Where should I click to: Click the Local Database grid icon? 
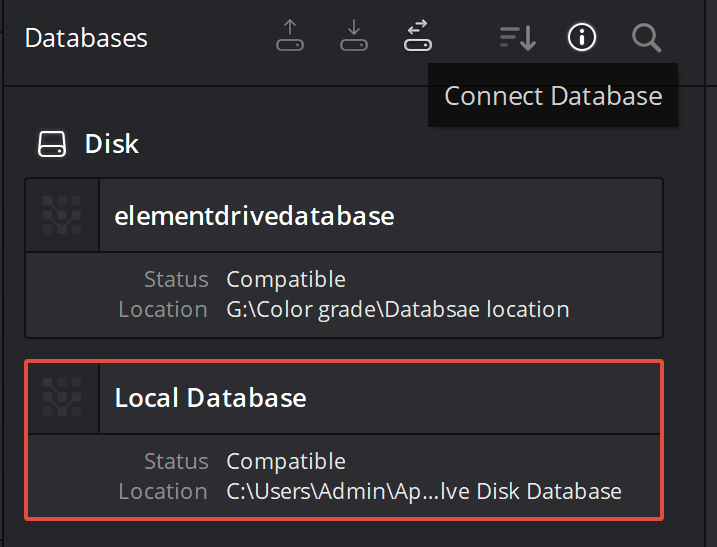click(63, 397)
